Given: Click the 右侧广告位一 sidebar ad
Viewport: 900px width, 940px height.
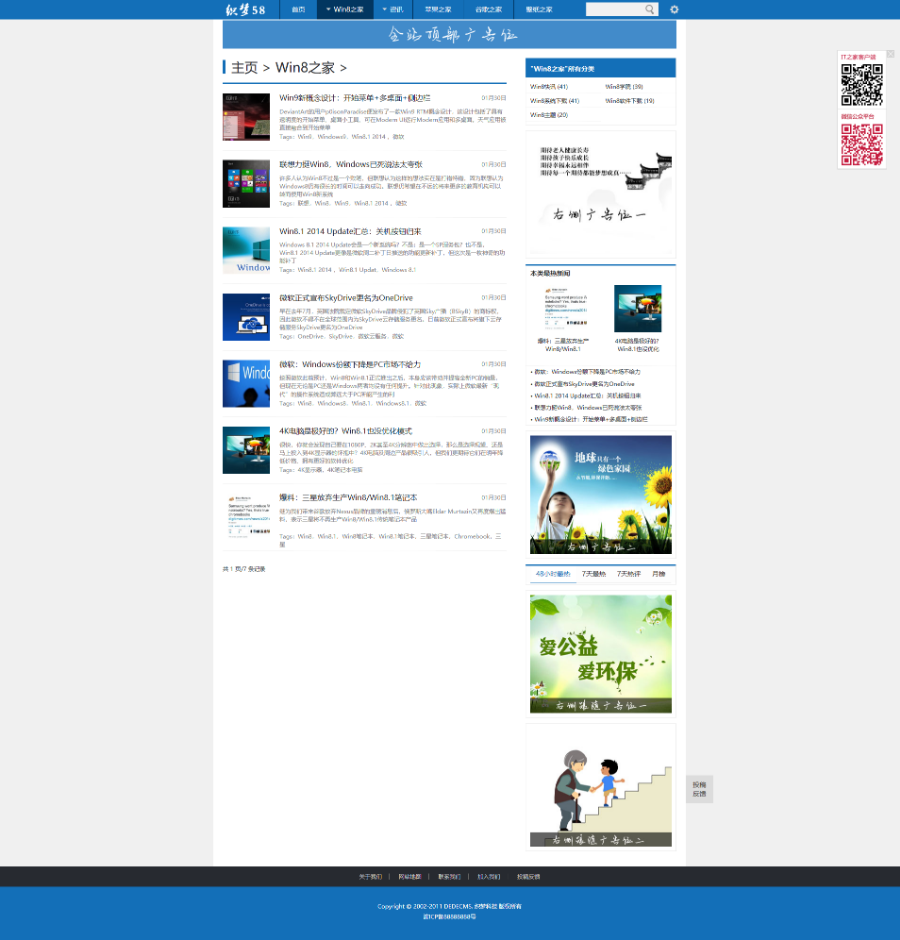Looking at the screenshot, I should [x=600, y=195].
